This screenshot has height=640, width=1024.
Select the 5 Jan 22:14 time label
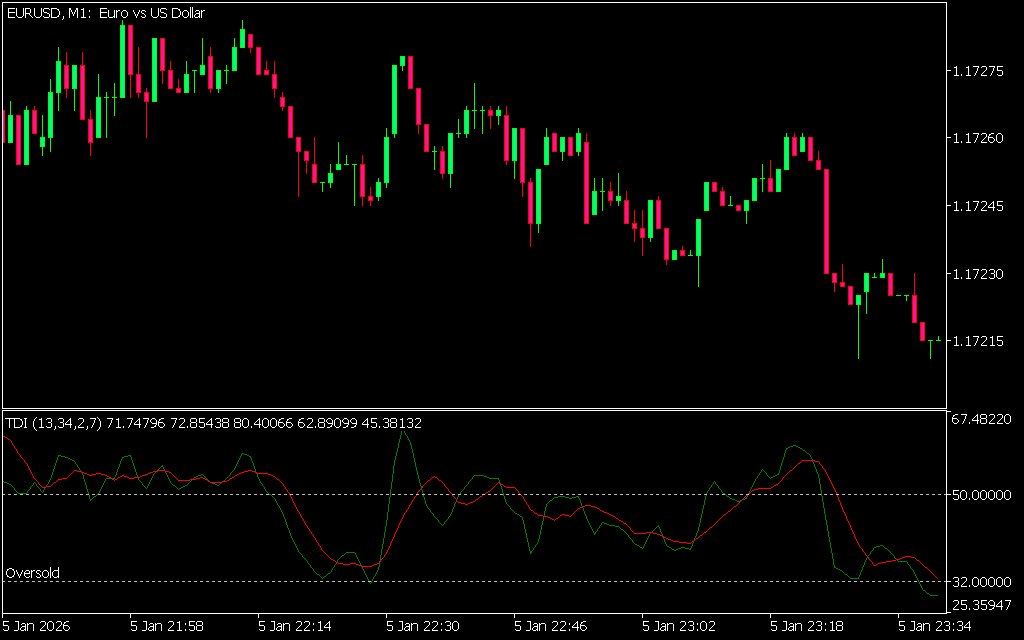(296, 626)
